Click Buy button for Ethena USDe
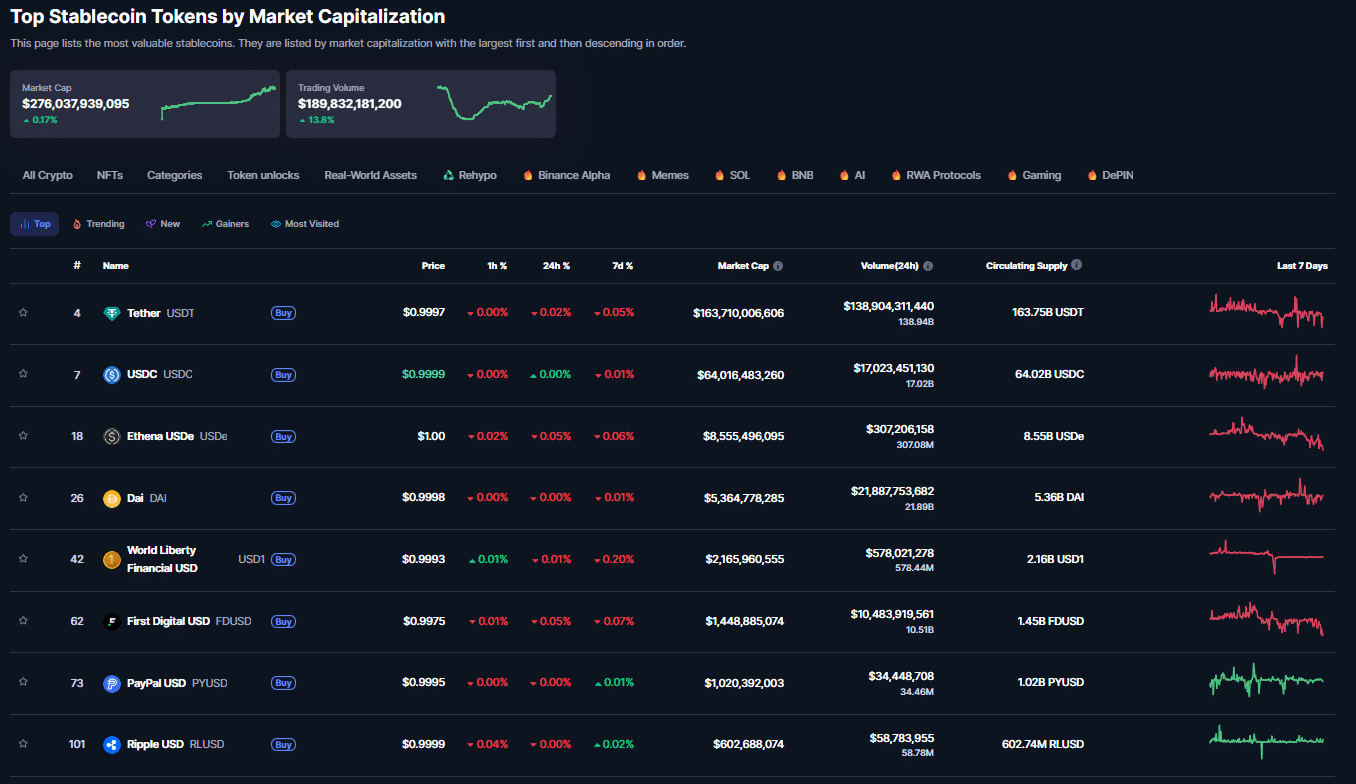Image resolution: width=1356 pixels, height=784 pixels. (283, 436)
